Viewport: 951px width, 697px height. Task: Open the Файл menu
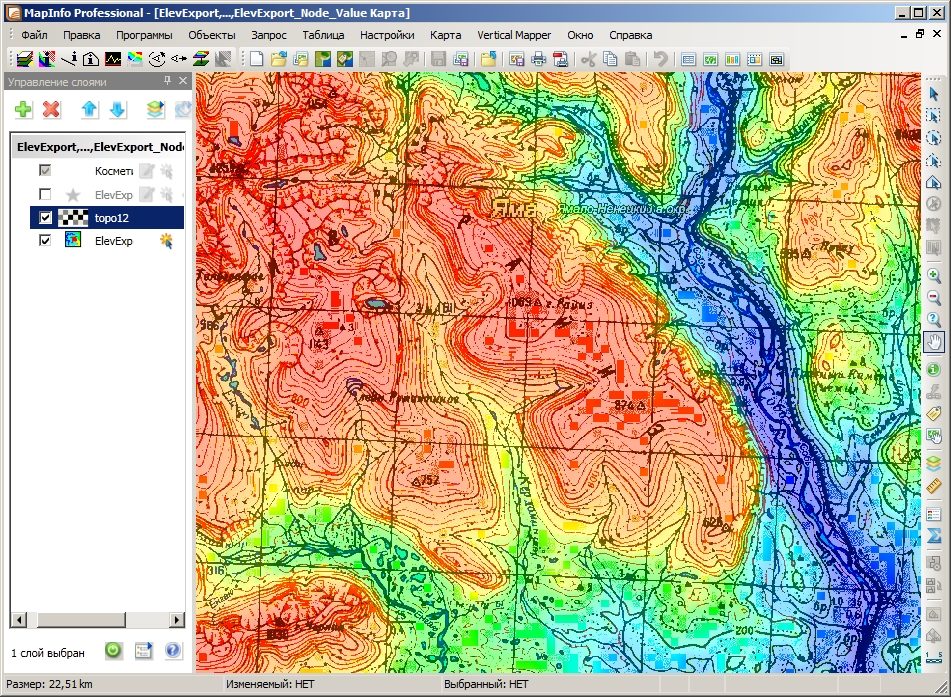pyautogui.click(x=34, y=35)
